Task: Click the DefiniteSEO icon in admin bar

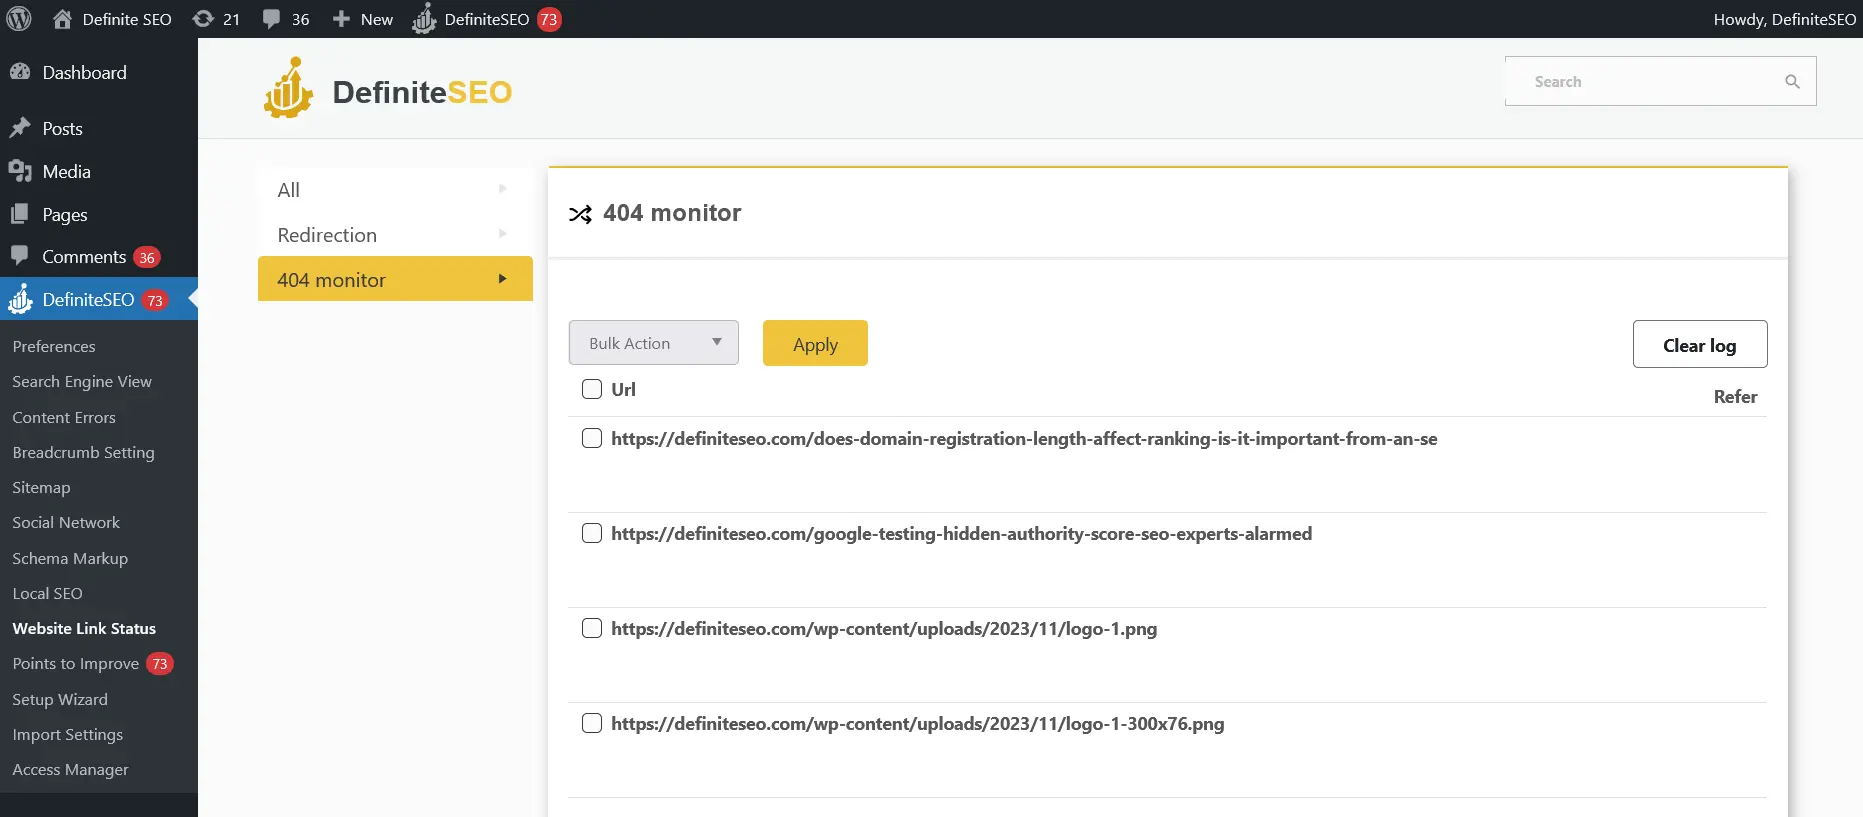Action: pos(424,19)
